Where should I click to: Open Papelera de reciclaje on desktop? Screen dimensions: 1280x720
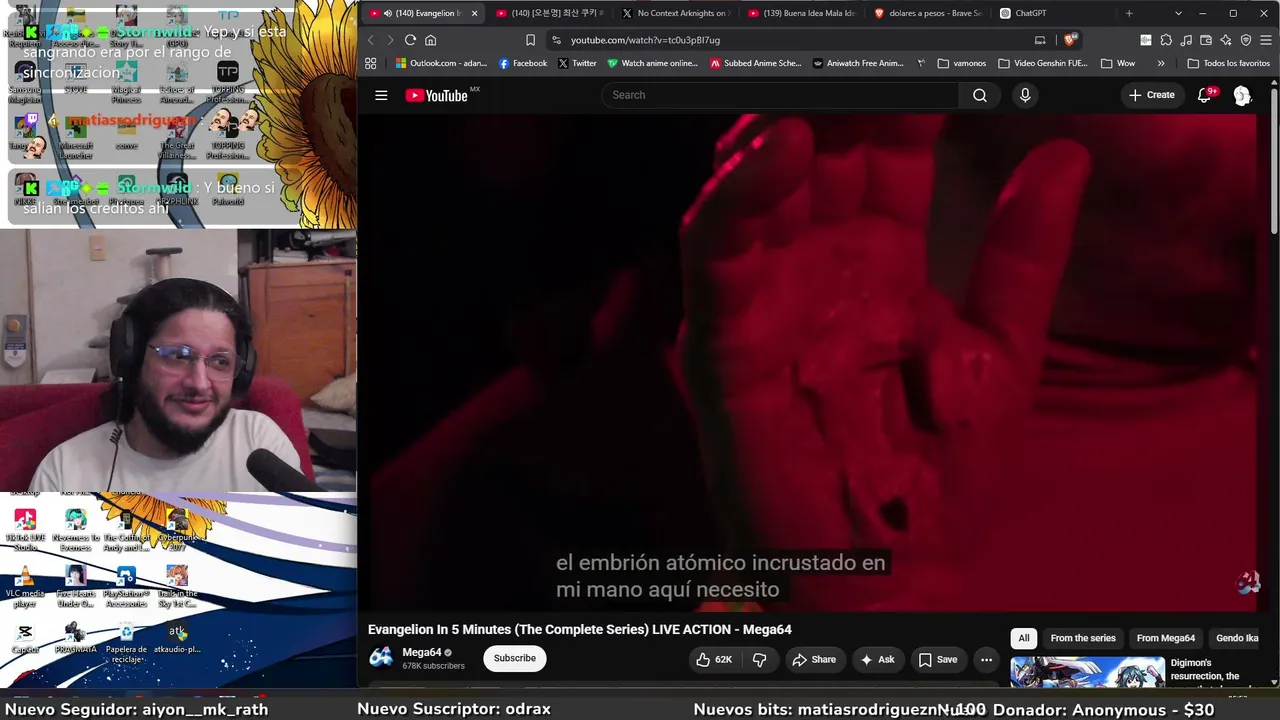[x=126, y=643]
